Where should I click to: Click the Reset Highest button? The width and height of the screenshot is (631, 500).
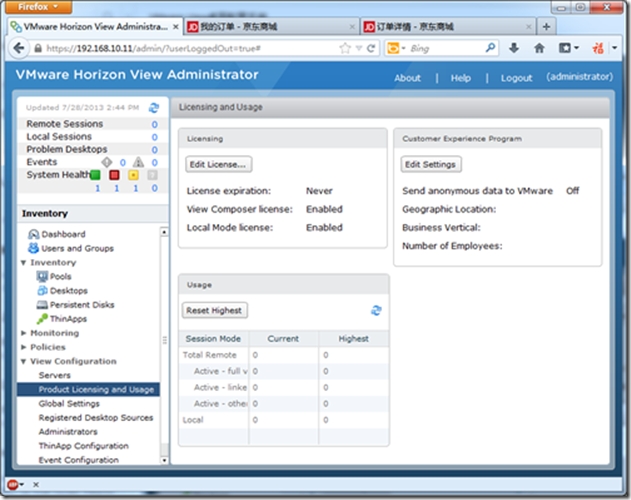[214, 310]
